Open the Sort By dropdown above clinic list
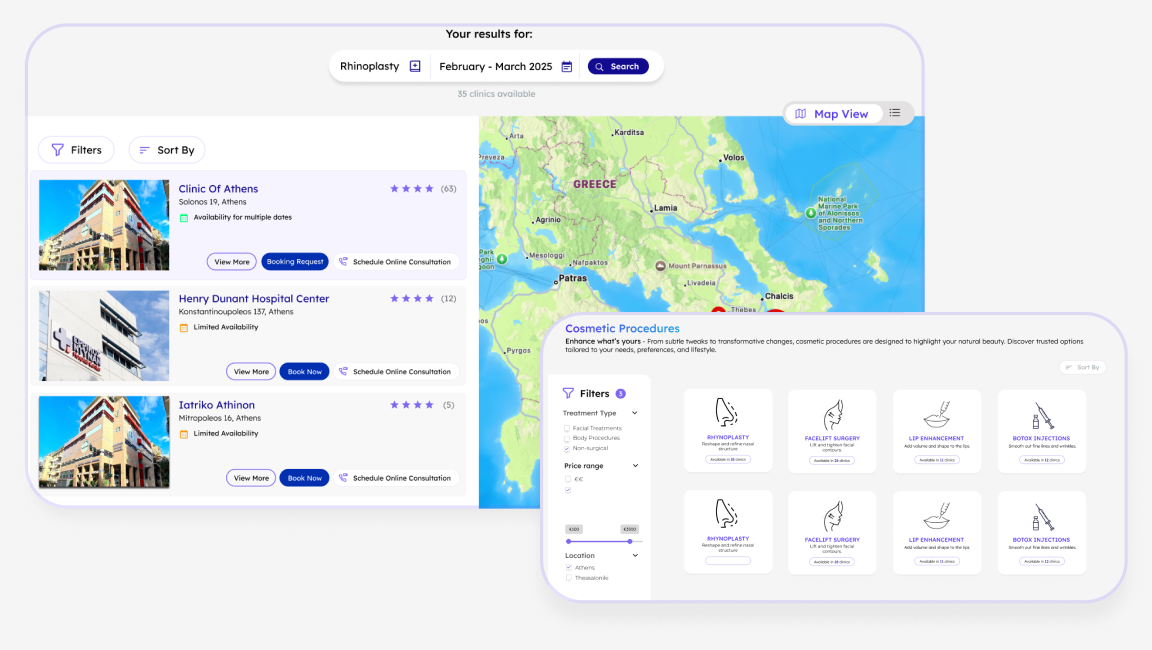 167,150
